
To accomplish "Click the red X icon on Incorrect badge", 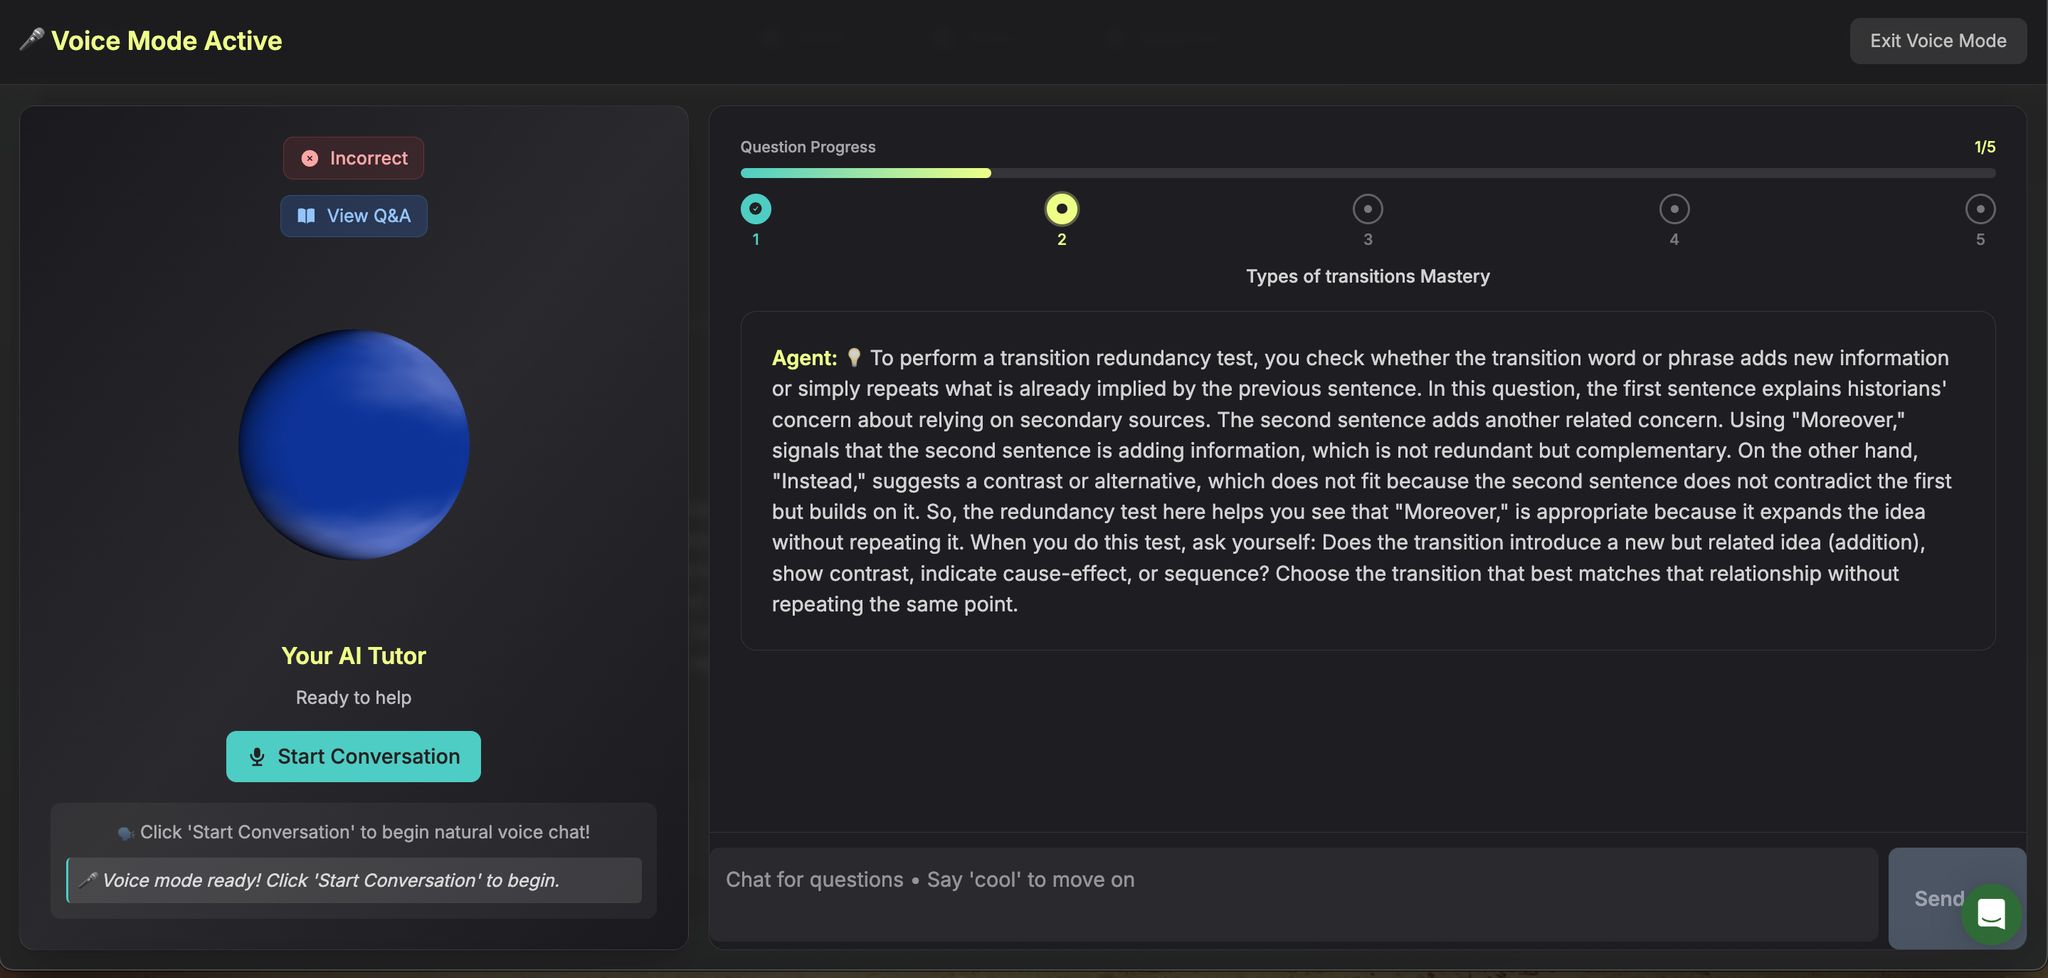I will tap(310, 158).
